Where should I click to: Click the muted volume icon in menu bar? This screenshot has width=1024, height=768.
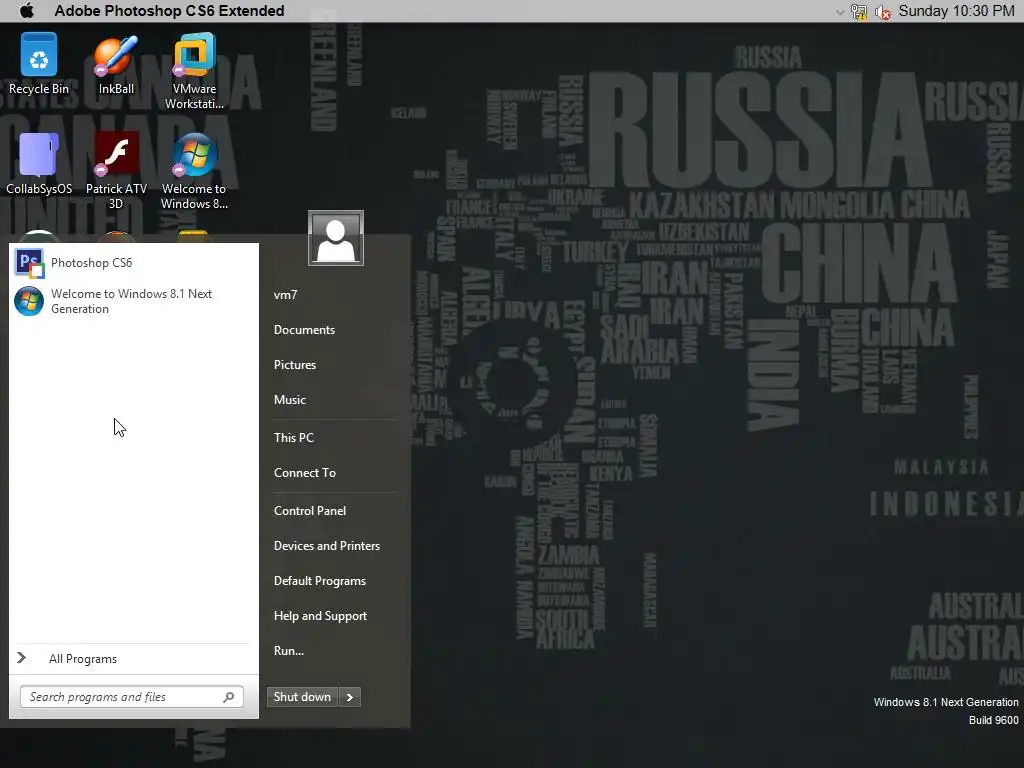point(883,11)
